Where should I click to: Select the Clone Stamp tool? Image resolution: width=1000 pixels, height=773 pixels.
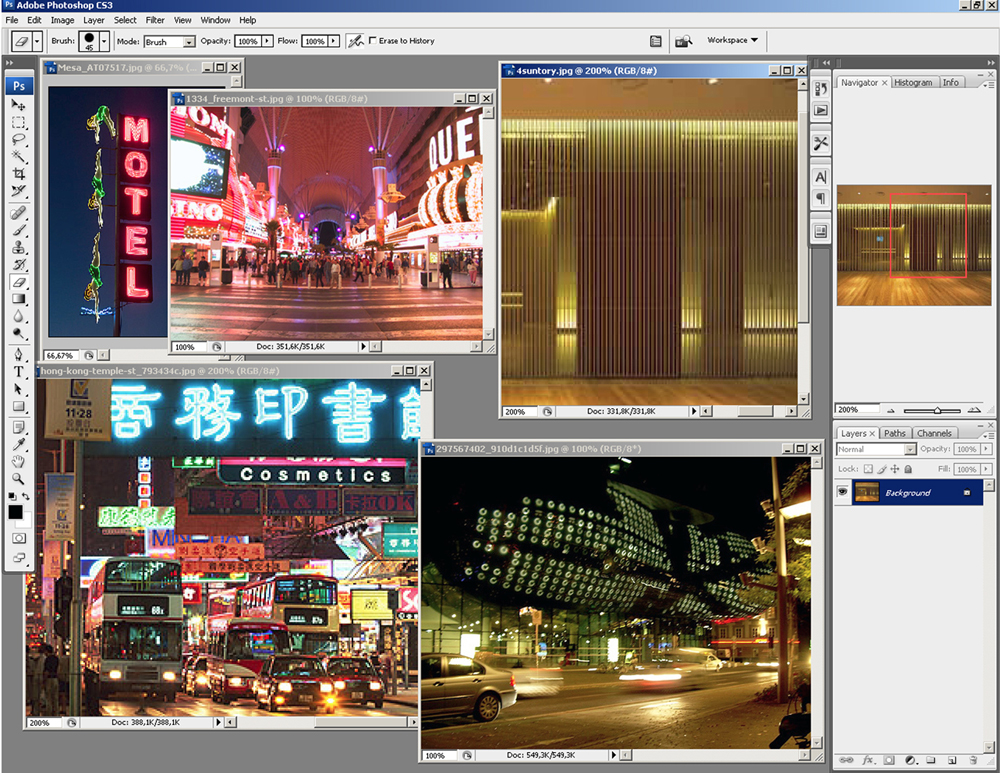pos(18,247)
